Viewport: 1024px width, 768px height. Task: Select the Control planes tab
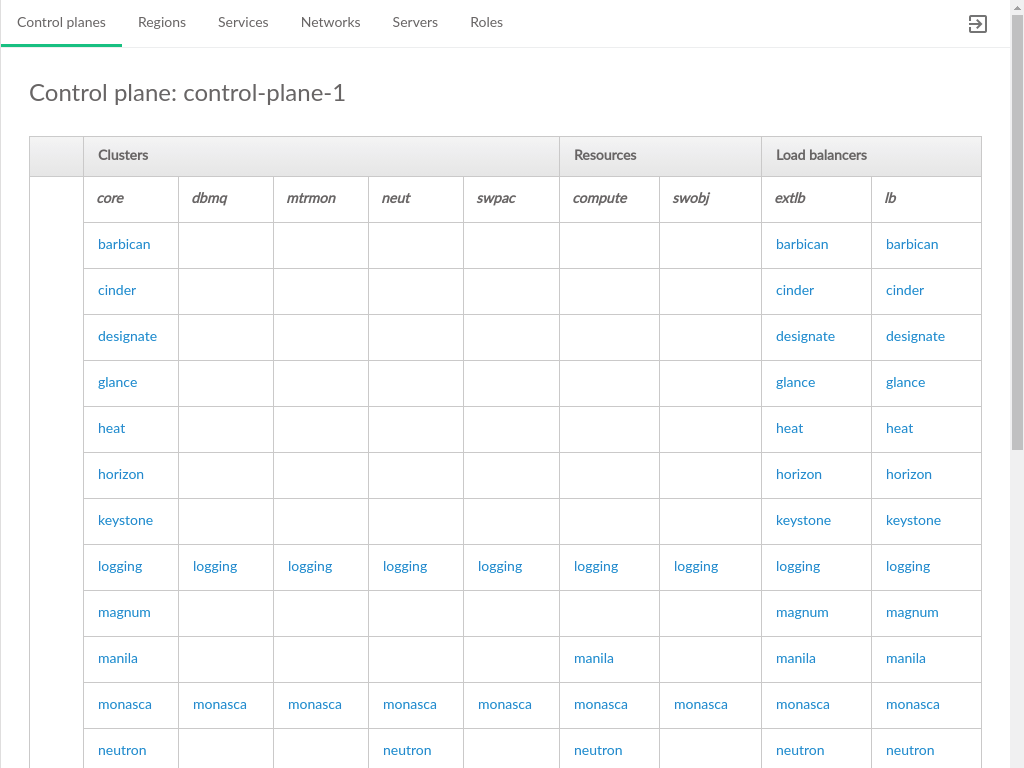point(61,22)
